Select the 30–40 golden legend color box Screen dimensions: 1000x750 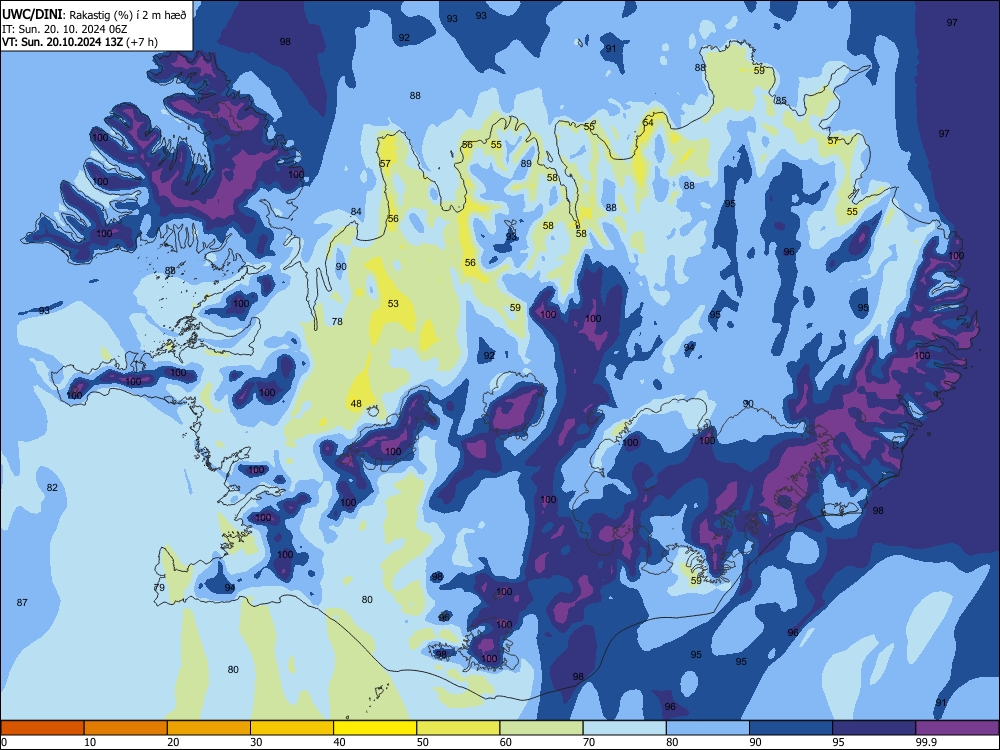tap(292, 728)
